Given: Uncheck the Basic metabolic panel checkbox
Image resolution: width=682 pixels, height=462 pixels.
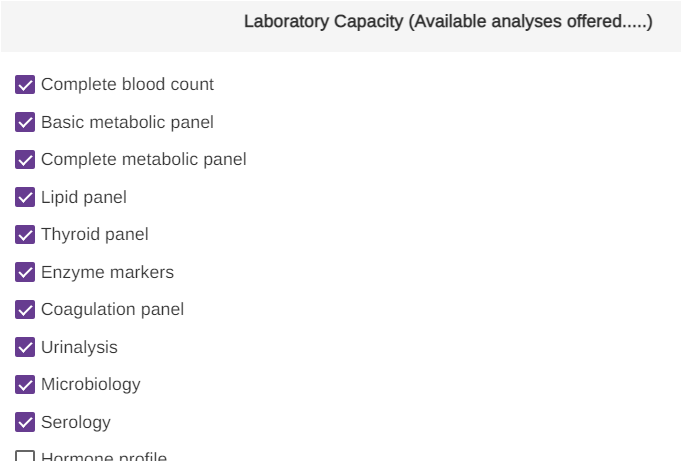Looking at the screenshot, I should point(26,122).
